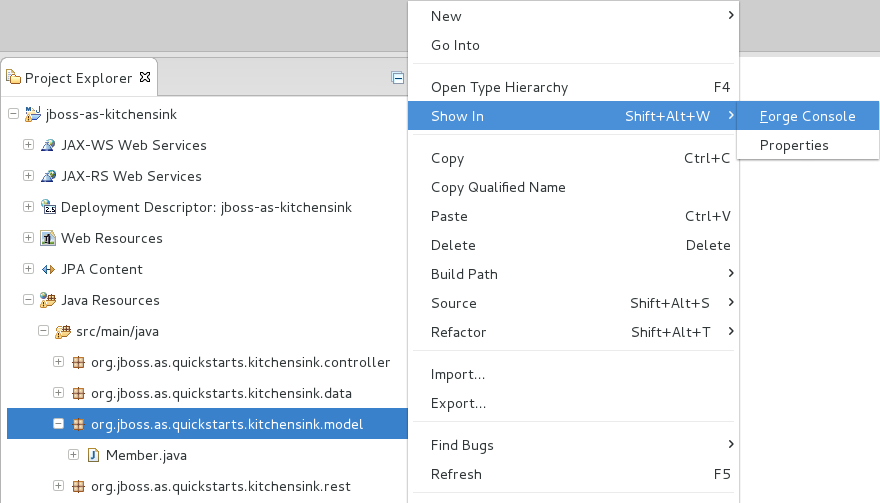This screenshot has width=880, height=503.
Task: Select Open Type Hierarchy menu entry
Action: pos(499,87)
